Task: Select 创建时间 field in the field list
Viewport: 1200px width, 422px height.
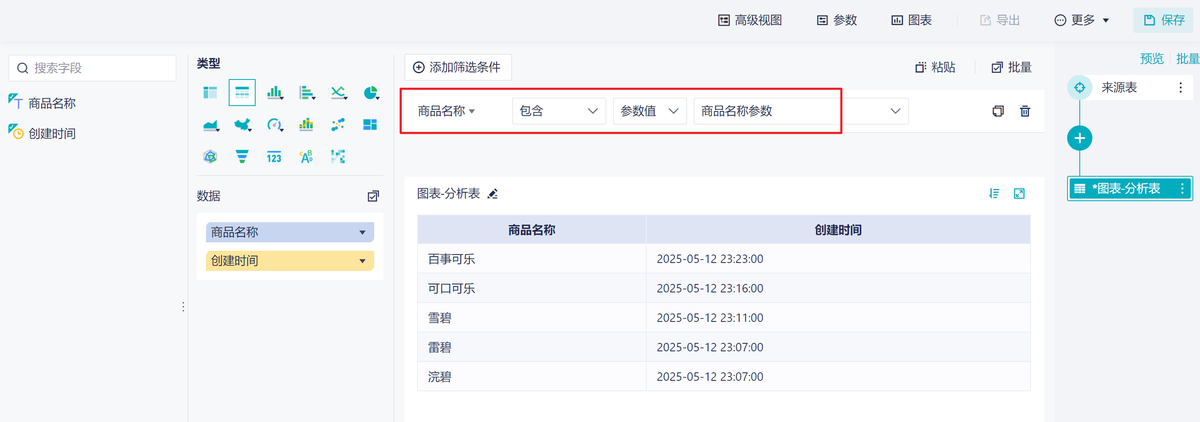Action: tap(52, 133)
